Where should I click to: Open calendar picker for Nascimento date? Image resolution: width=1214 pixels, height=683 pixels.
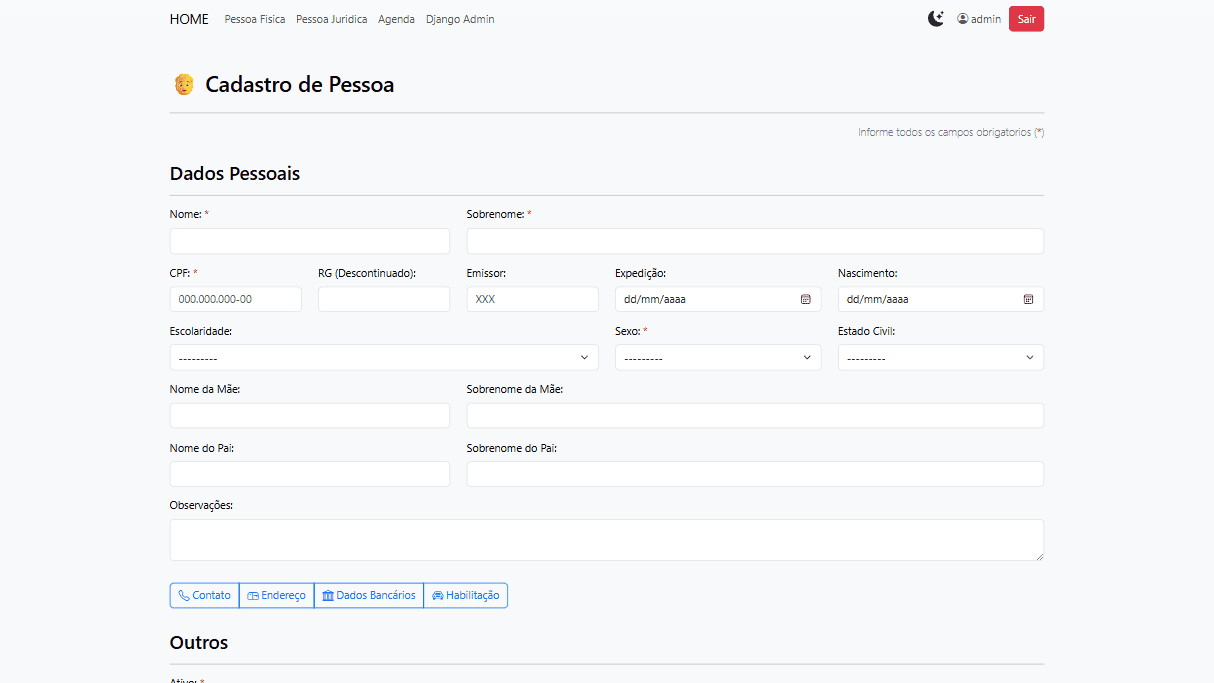1028,299
